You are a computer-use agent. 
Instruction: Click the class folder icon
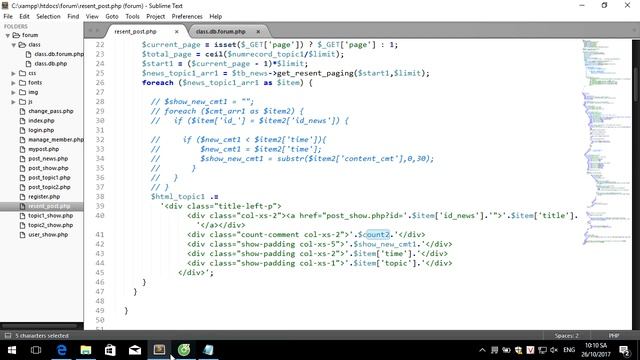[22, 45]
